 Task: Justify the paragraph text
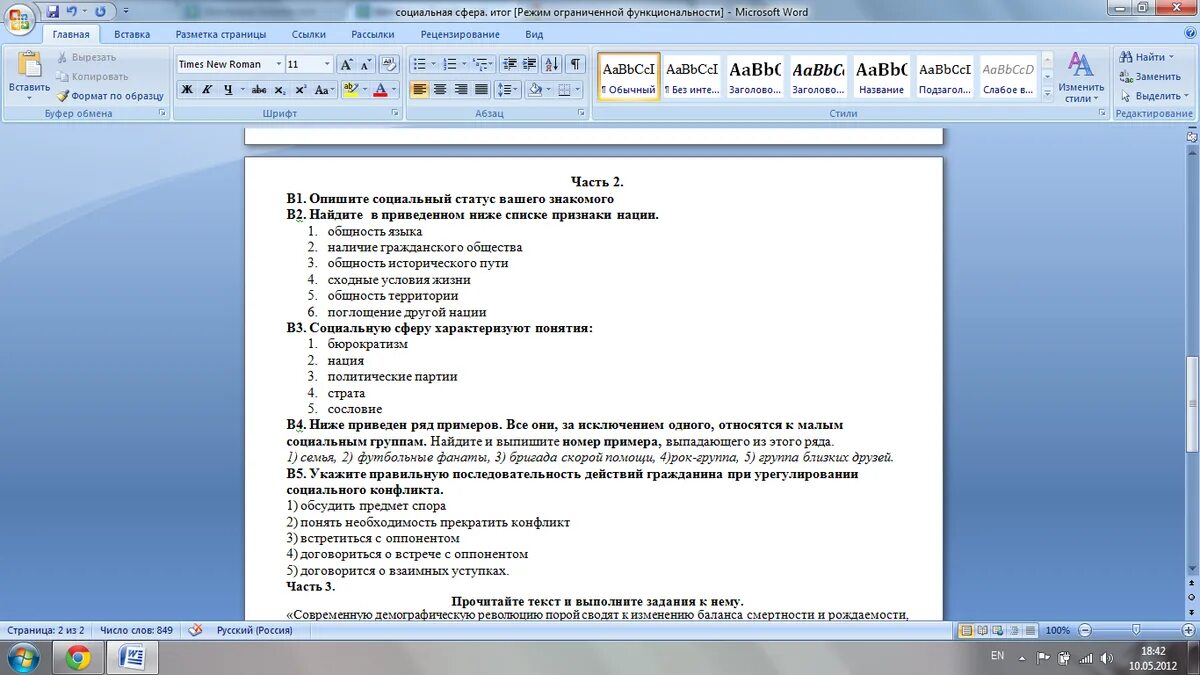pyautogui.click(x=480, y=90)
